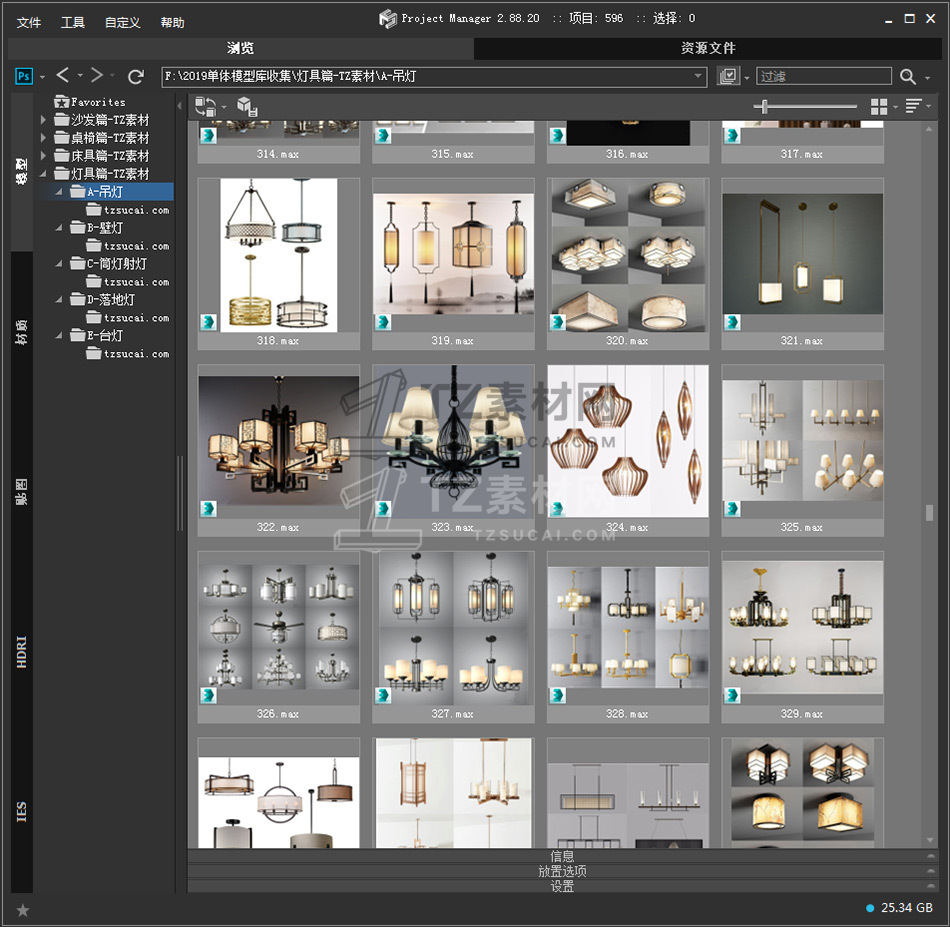950x927 pixels.
Task: Click the favorites star icon at bottom left
Action: coord(23,909)
